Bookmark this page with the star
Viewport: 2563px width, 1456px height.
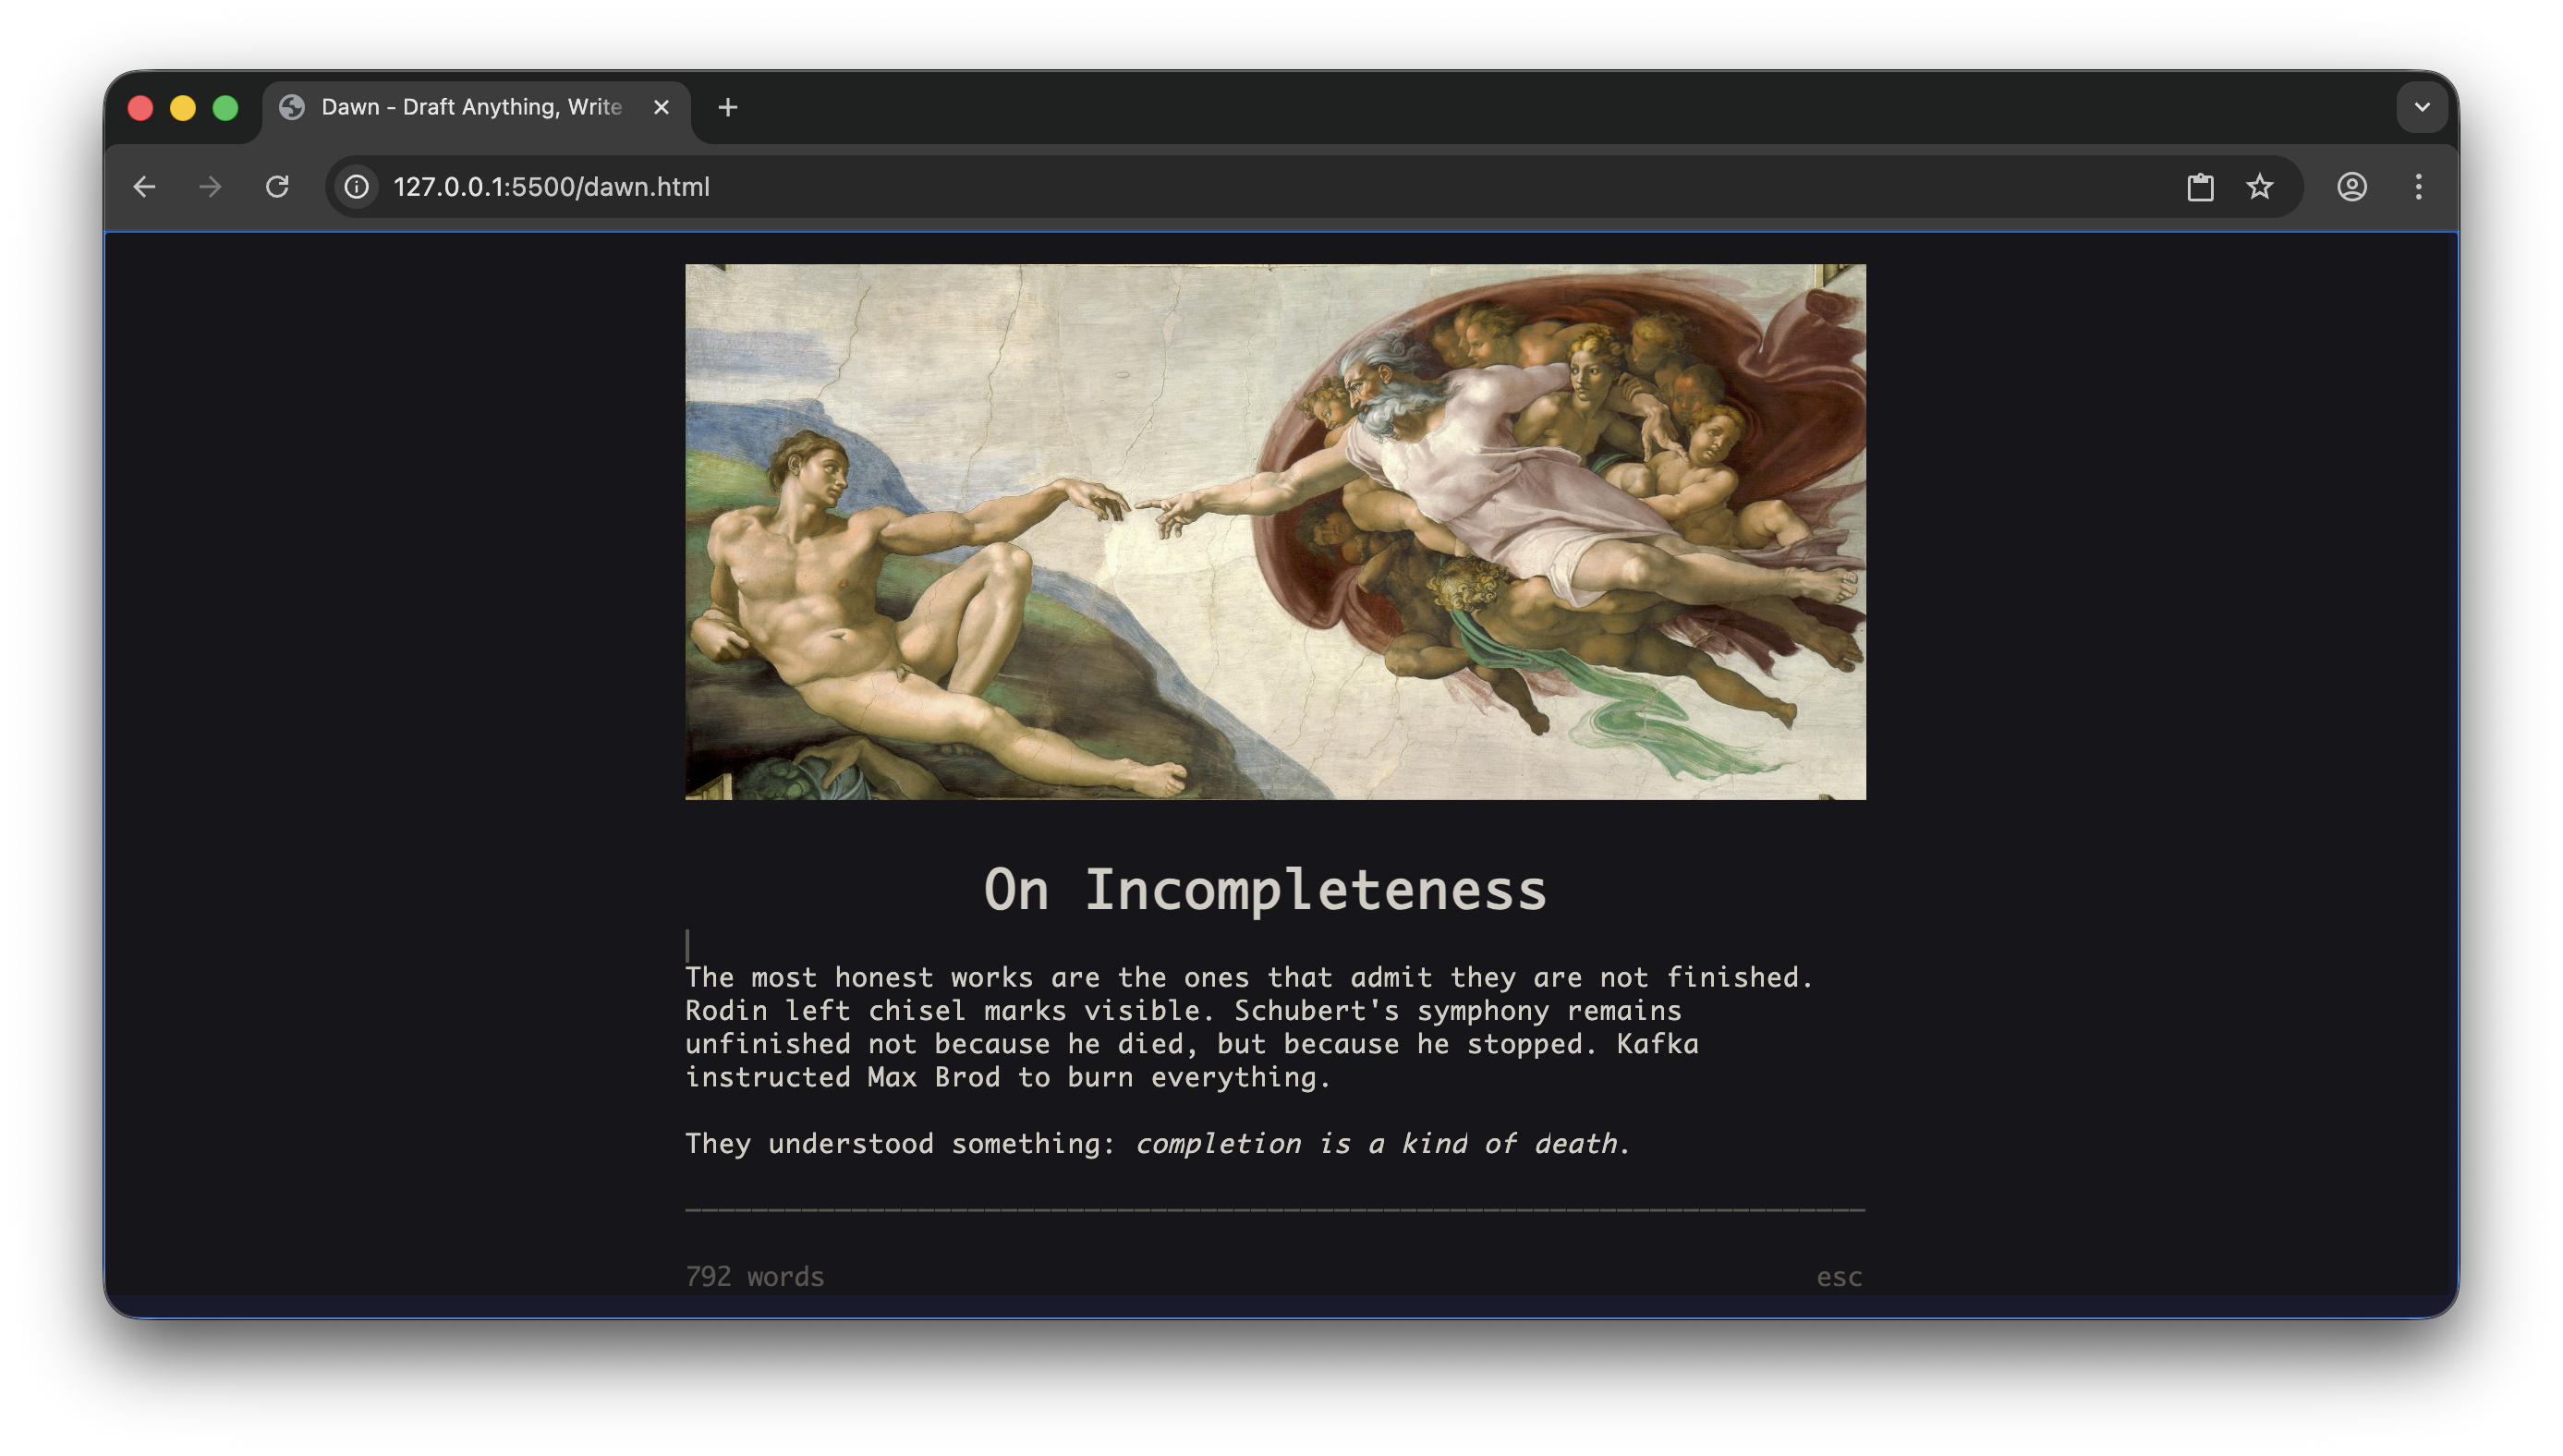tap(2260, 187)
